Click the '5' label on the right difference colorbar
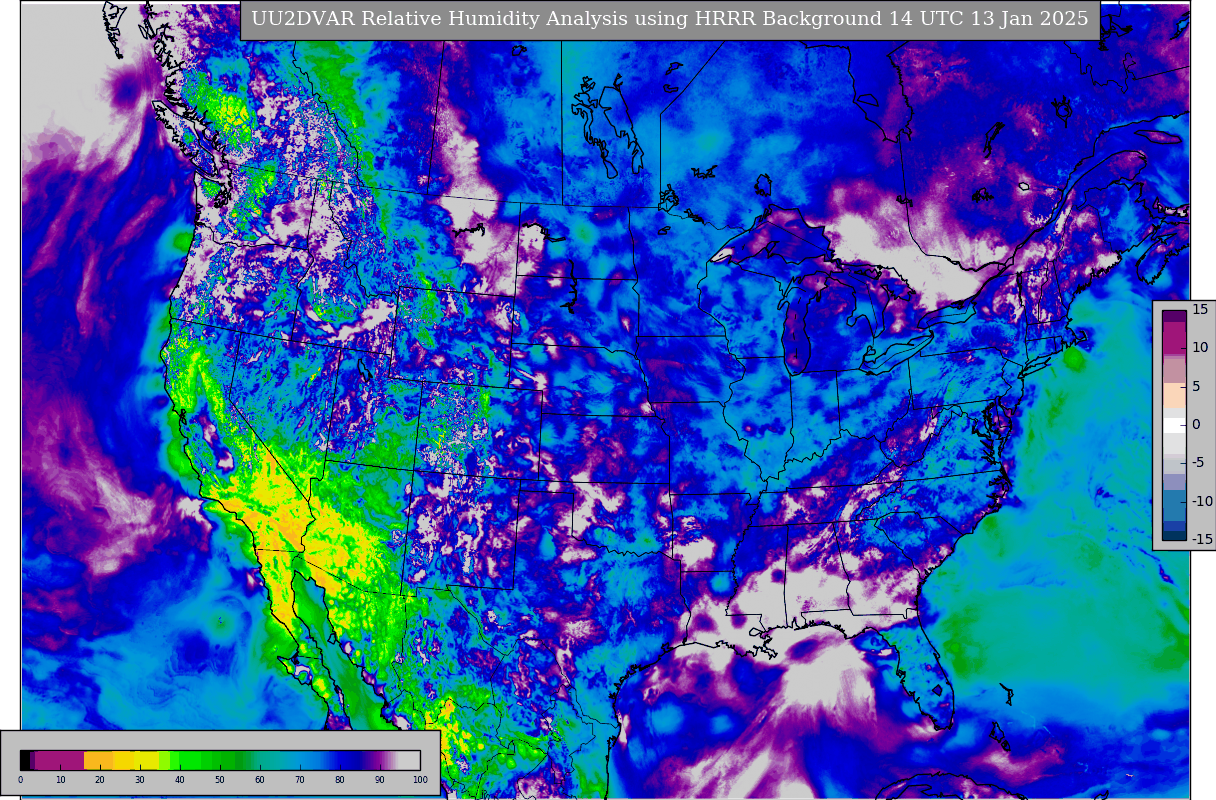1216x800 pixels. pyautogui.click(x=1196, y=386)
